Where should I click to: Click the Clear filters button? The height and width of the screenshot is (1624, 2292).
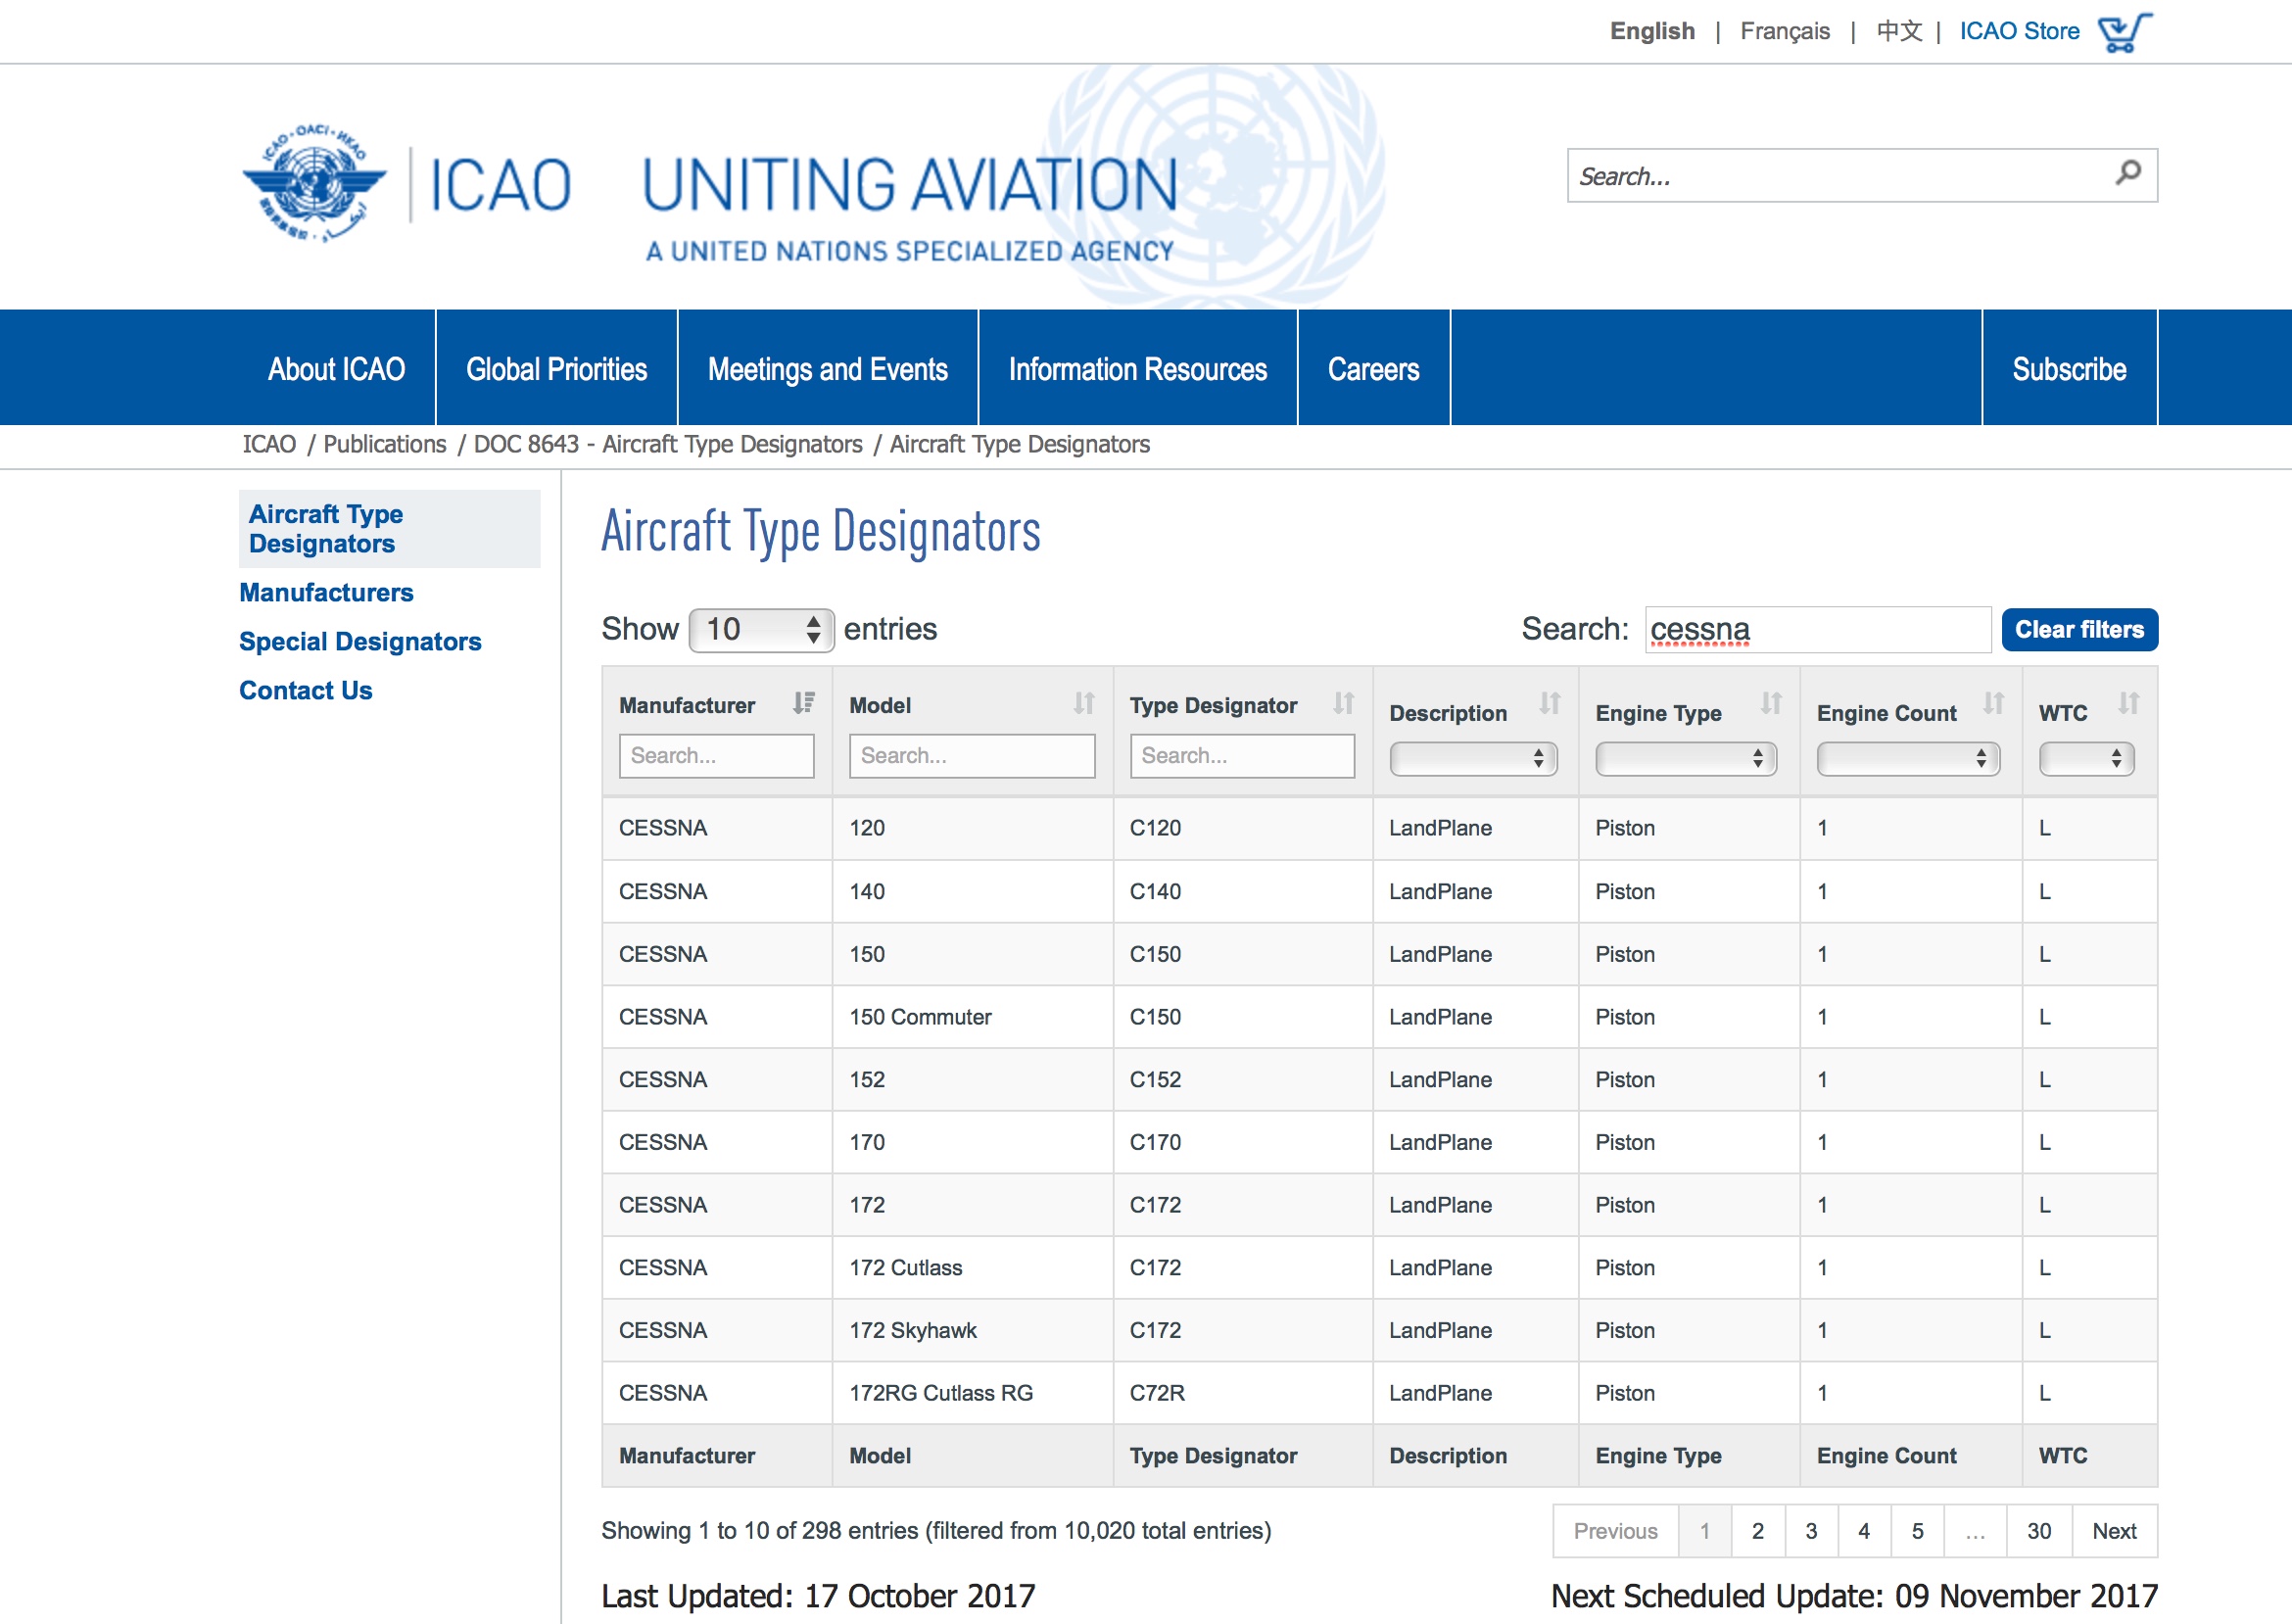click(x=2078, y=630)
